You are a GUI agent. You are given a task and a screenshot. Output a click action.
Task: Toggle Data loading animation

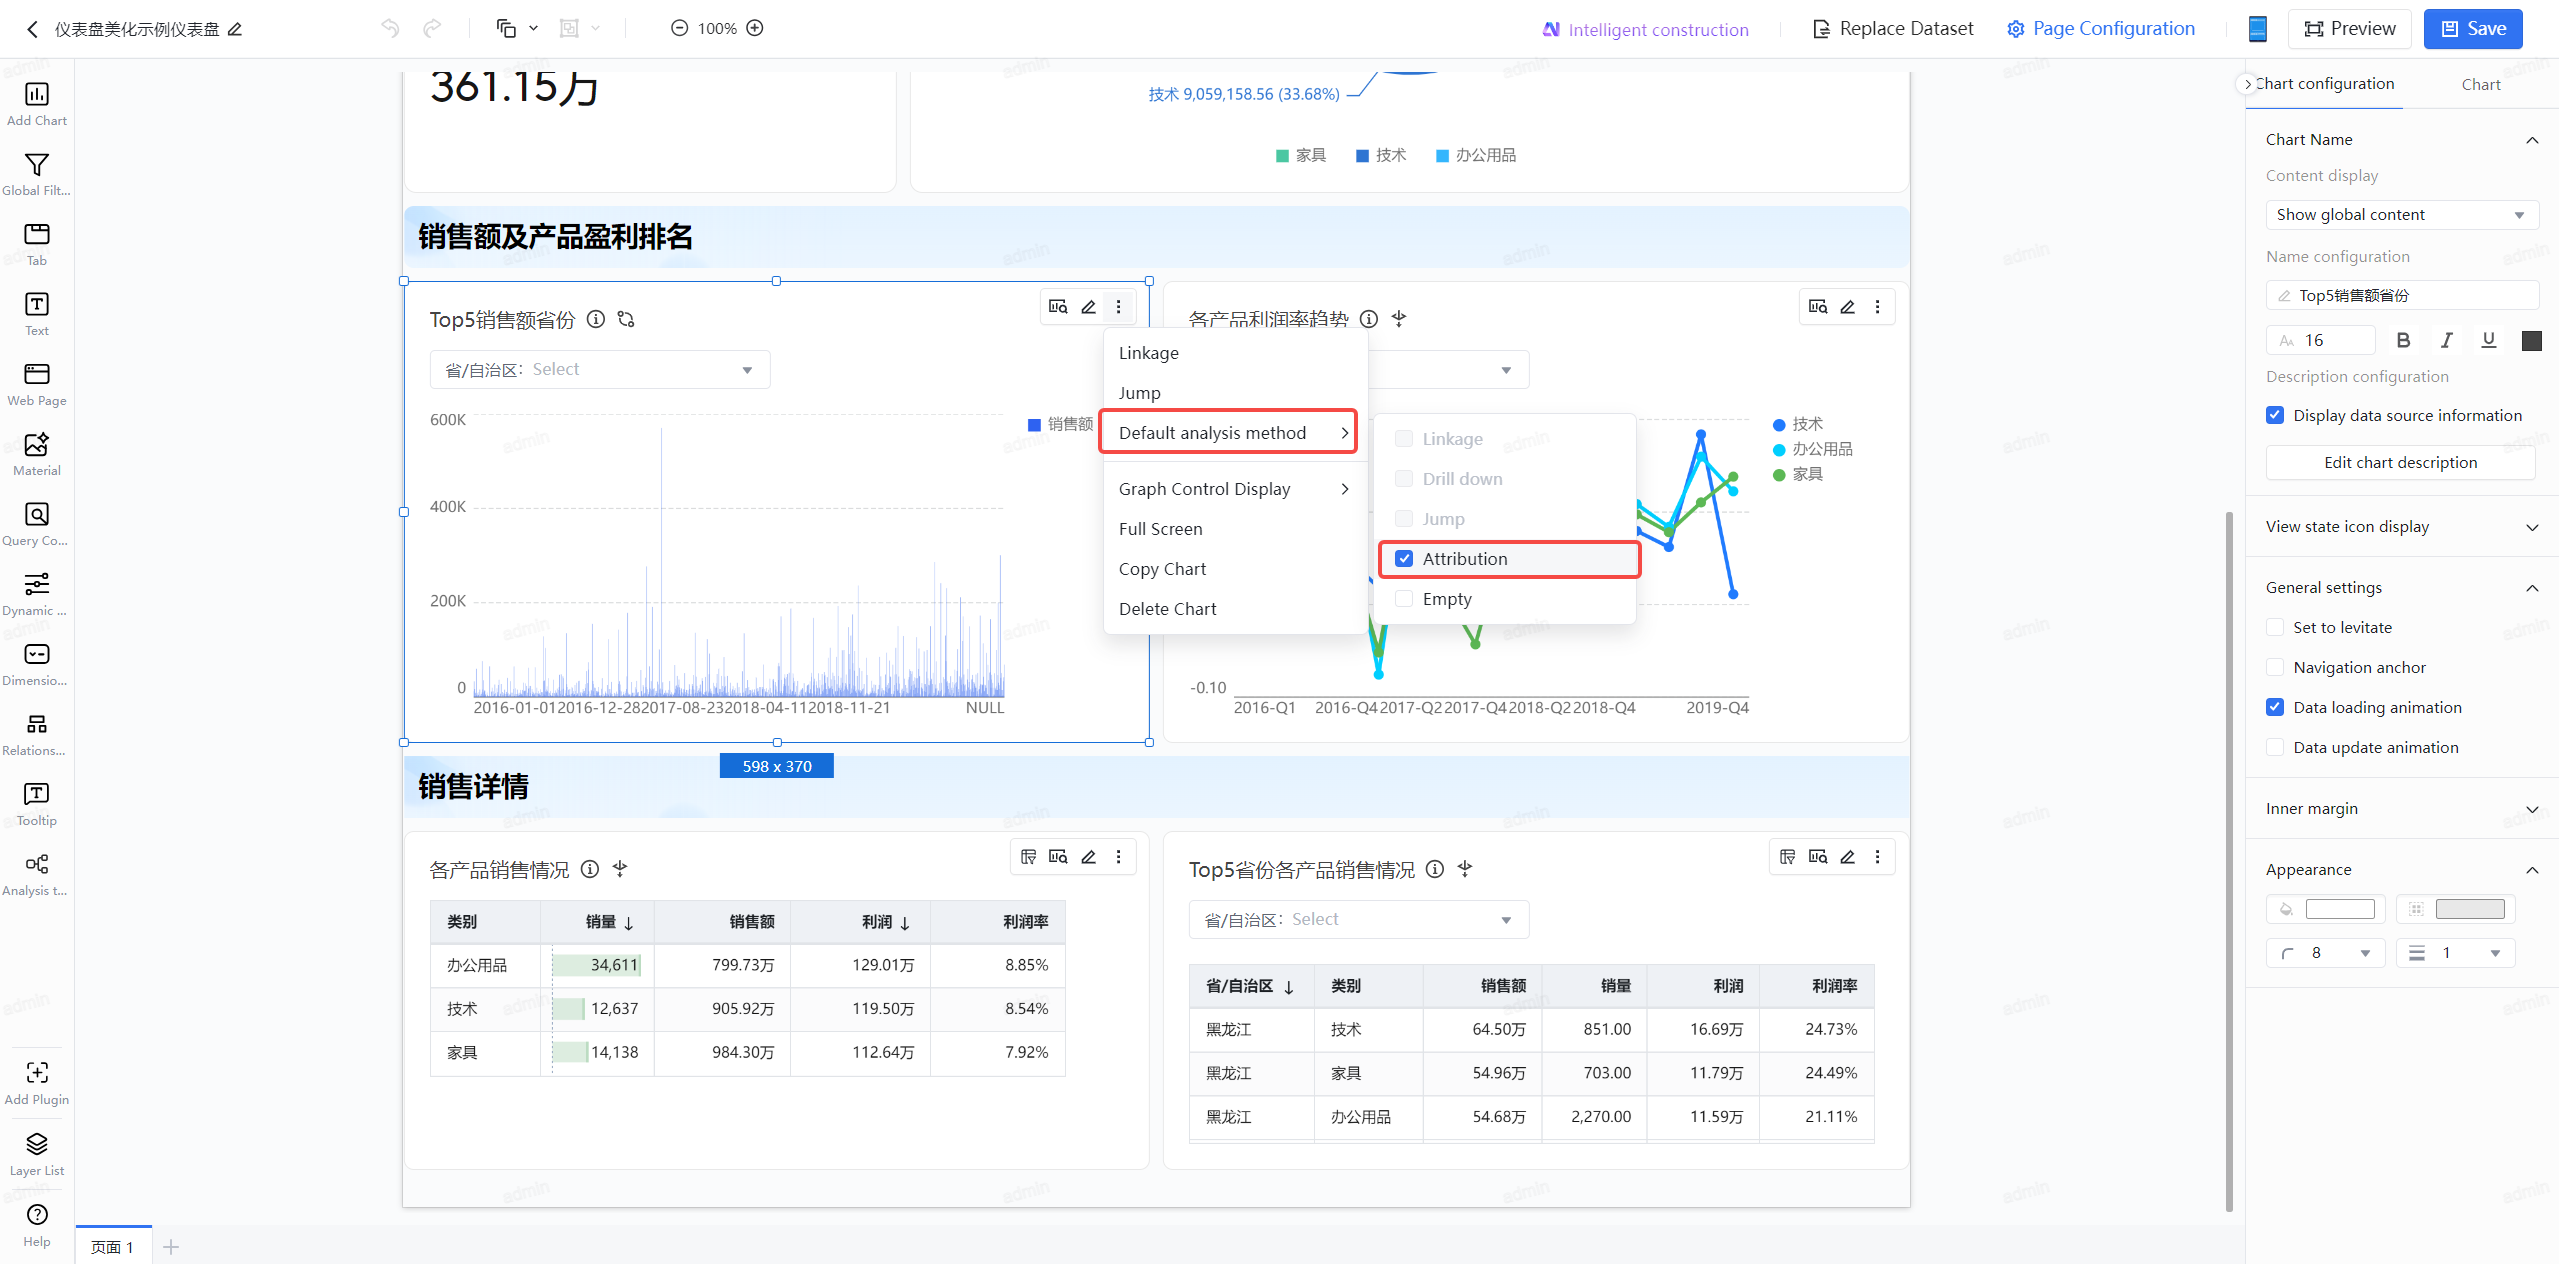click(x=2275, y=707)
